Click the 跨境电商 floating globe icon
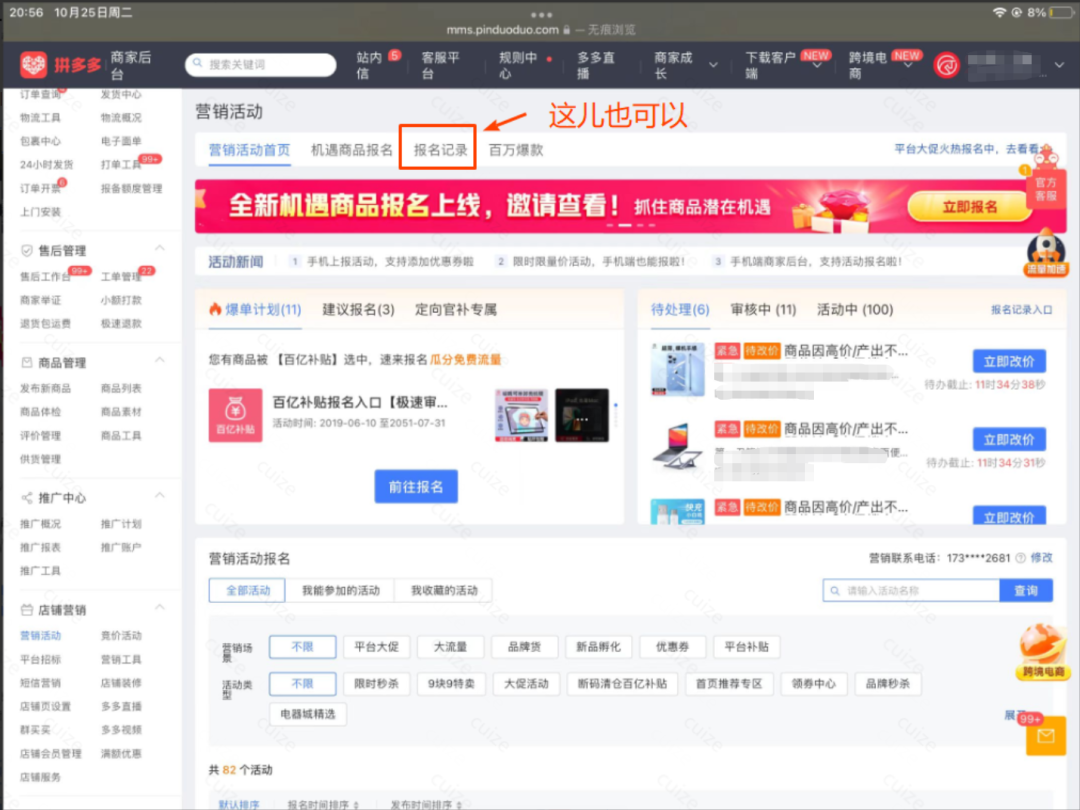 [1043, 651]
